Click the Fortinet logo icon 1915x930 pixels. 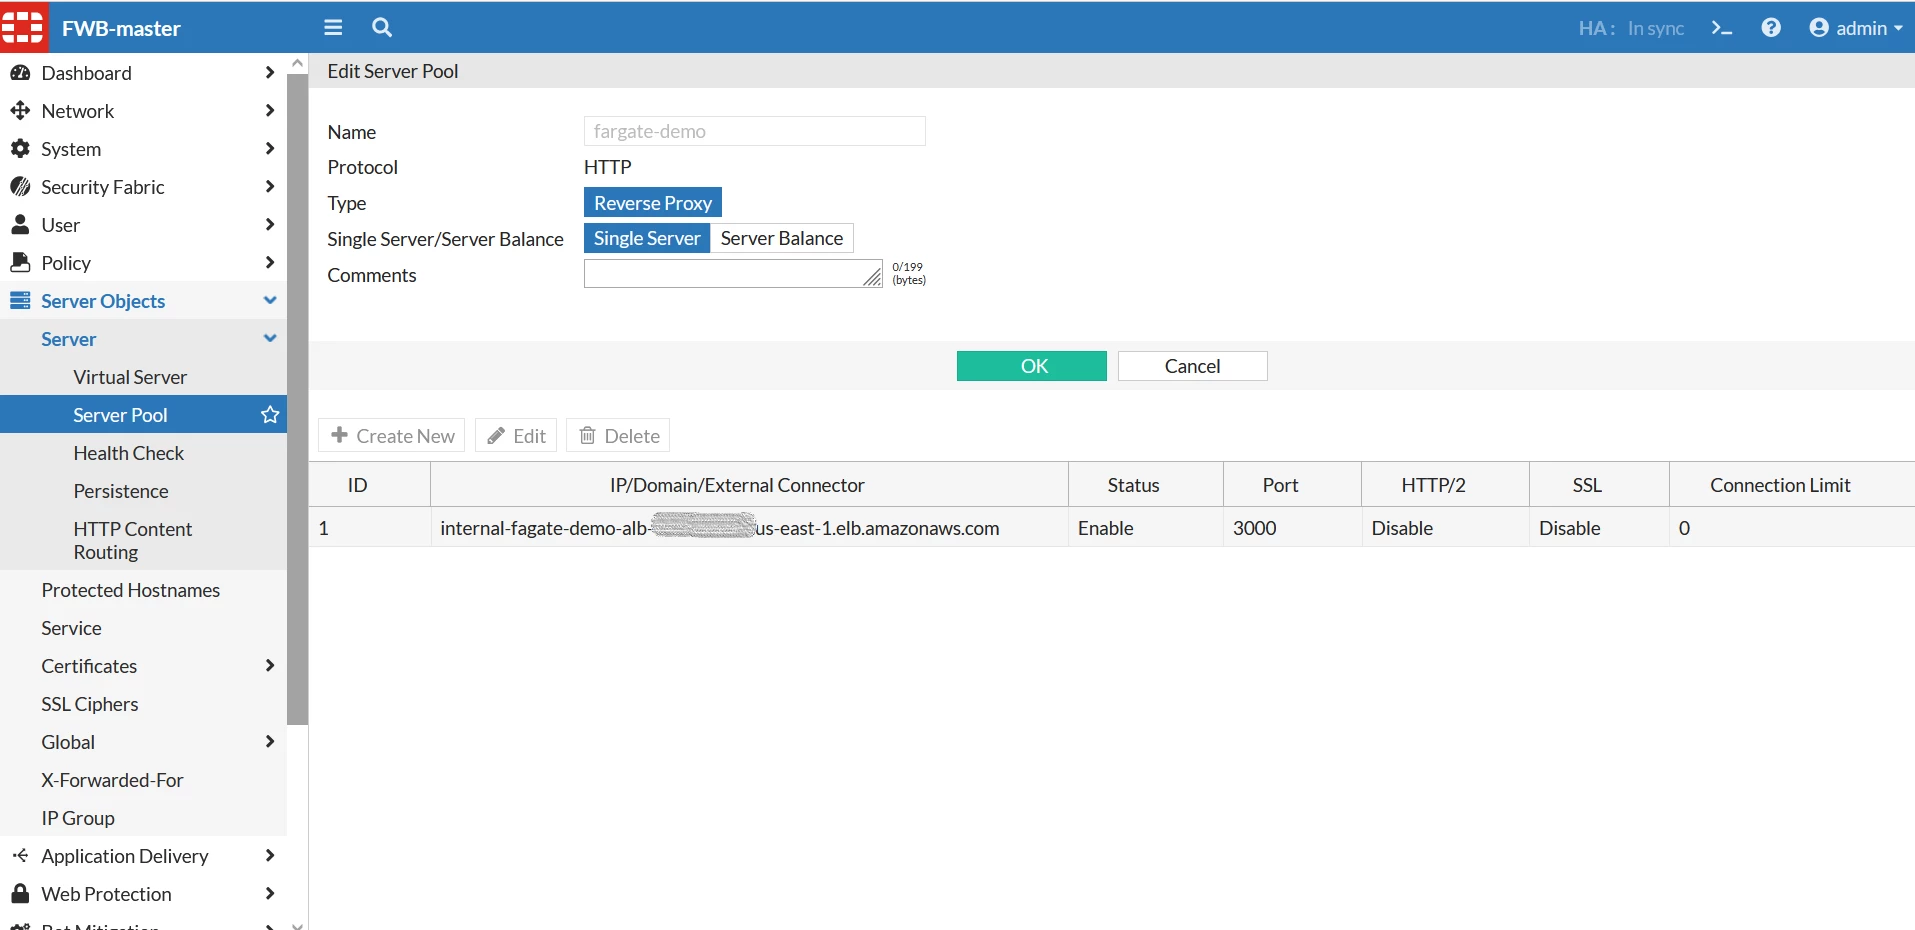click(x=23, y=27)
